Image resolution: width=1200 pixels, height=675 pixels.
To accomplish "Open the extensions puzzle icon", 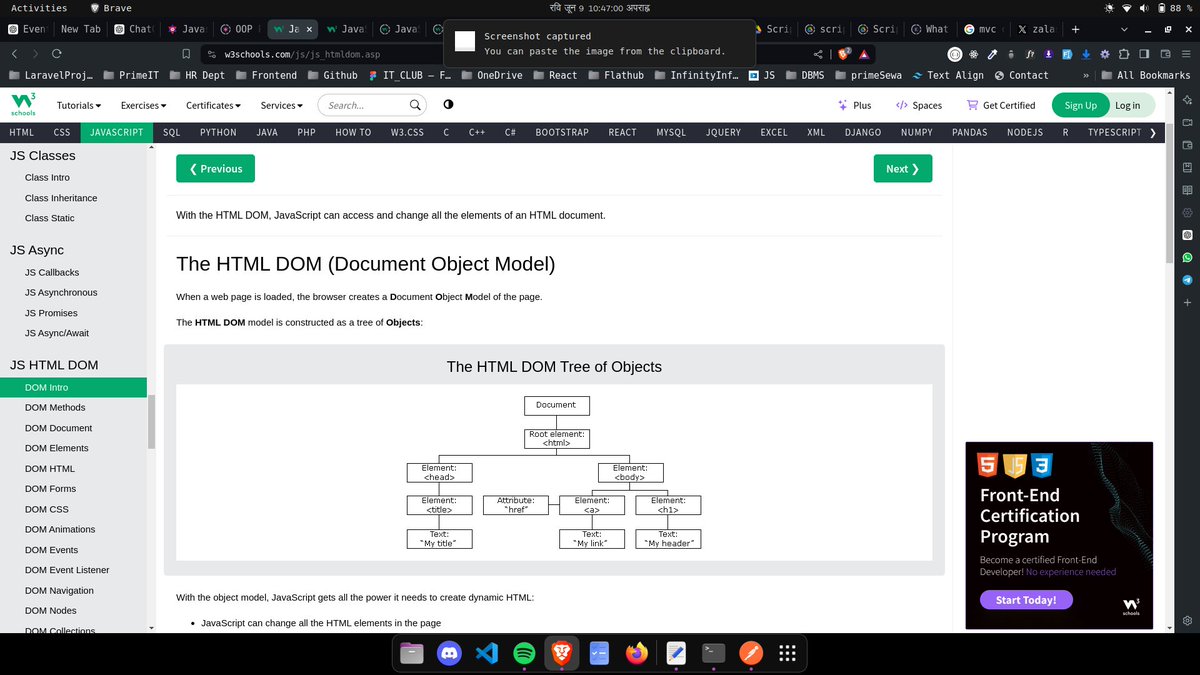I will (1124, 53).
